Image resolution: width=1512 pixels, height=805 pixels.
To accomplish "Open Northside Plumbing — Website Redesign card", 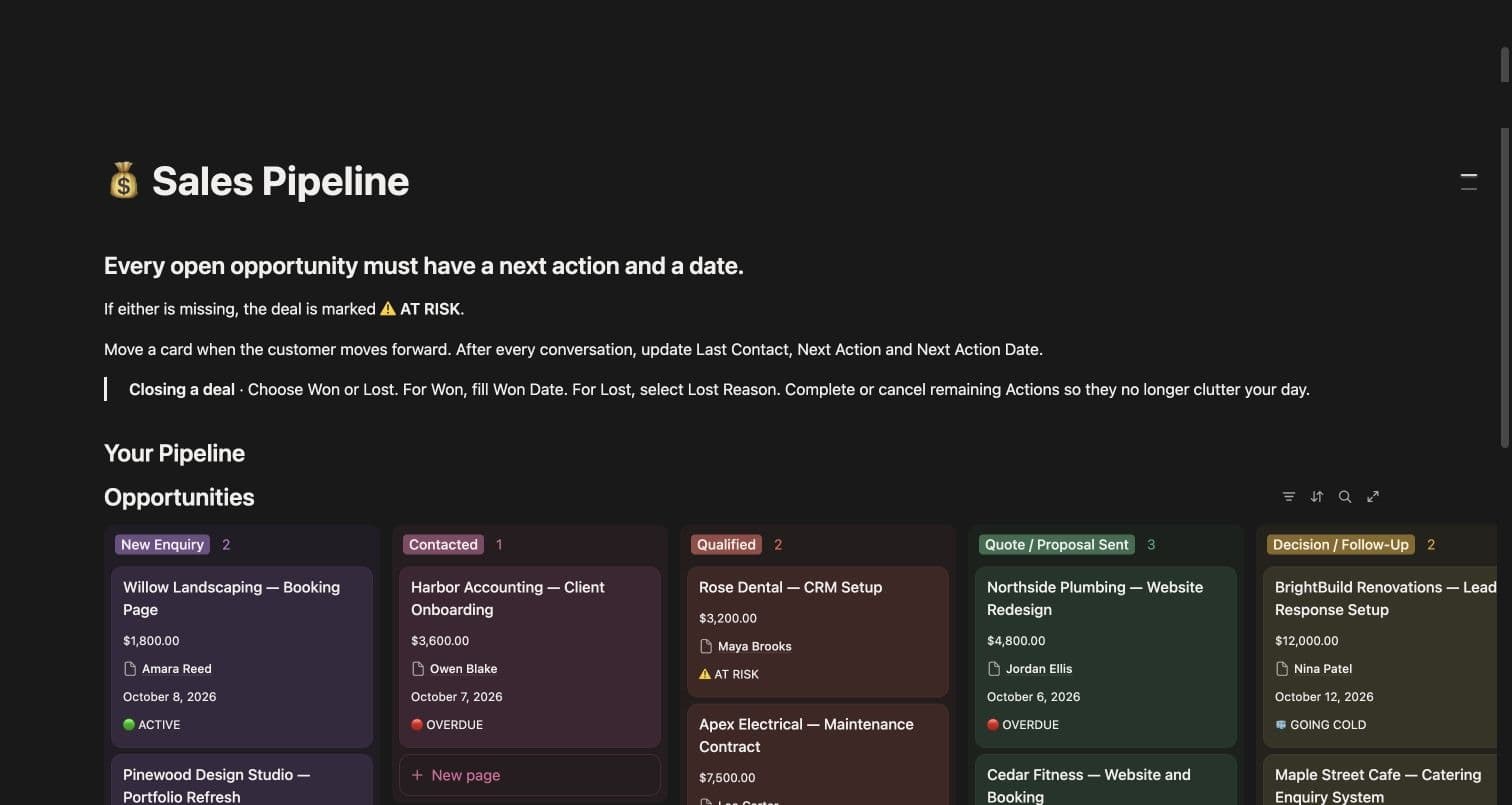I will [x=1106, y=657].
